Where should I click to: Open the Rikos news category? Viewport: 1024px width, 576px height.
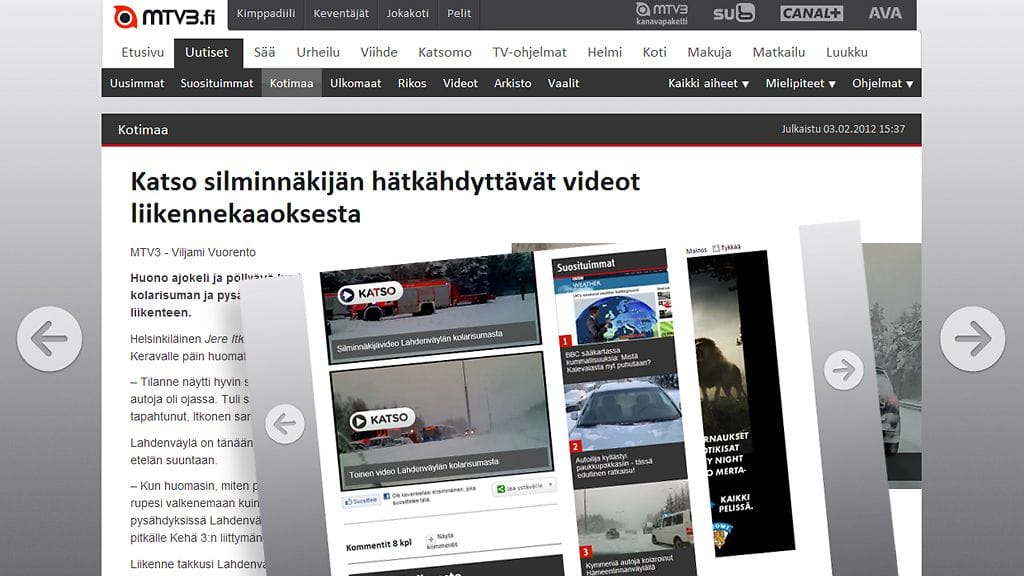pyautogui.click(x=412, y=83)
